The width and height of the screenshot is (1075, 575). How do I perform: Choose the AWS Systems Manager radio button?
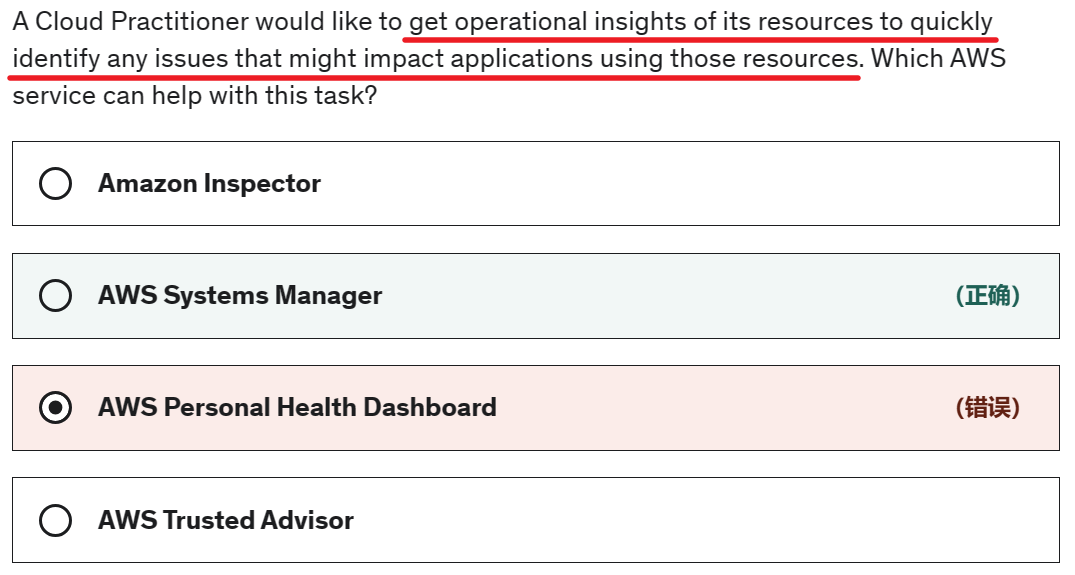coord(55,296)
